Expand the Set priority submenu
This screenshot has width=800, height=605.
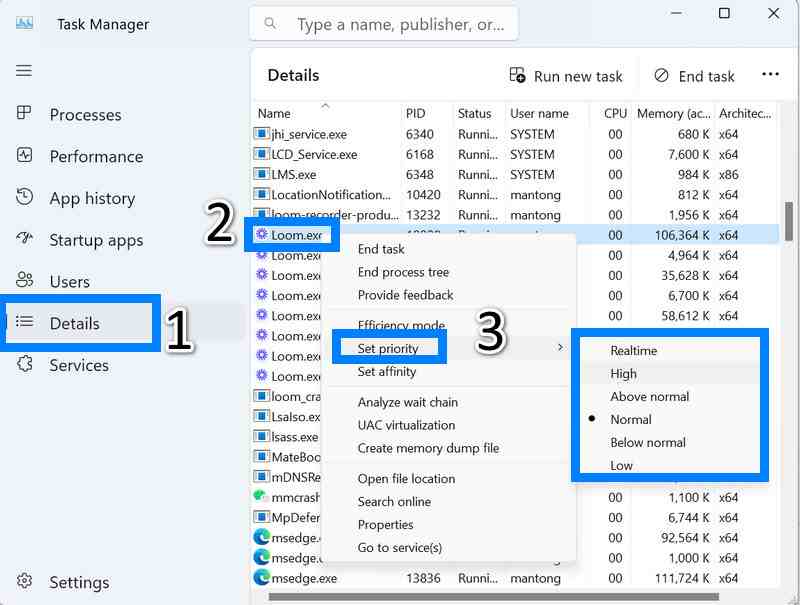(388, 348)
